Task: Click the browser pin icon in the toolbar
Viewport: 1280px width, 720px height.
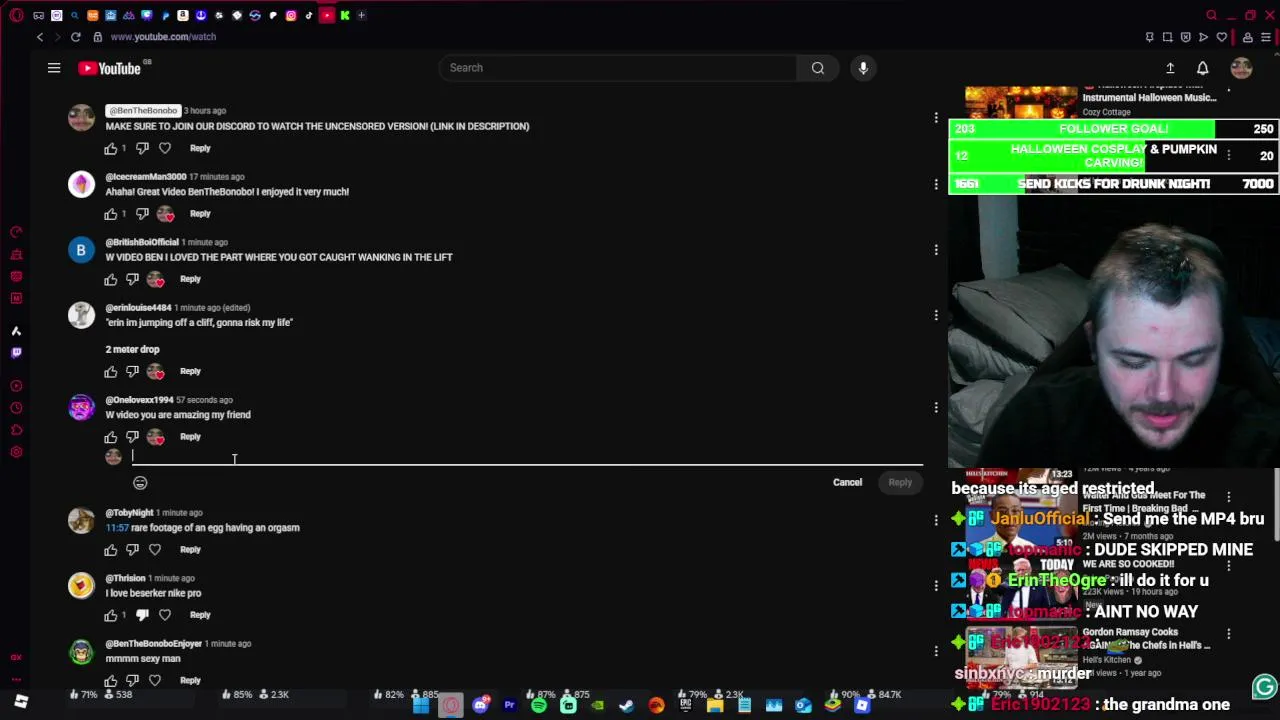Action: 1149,37
